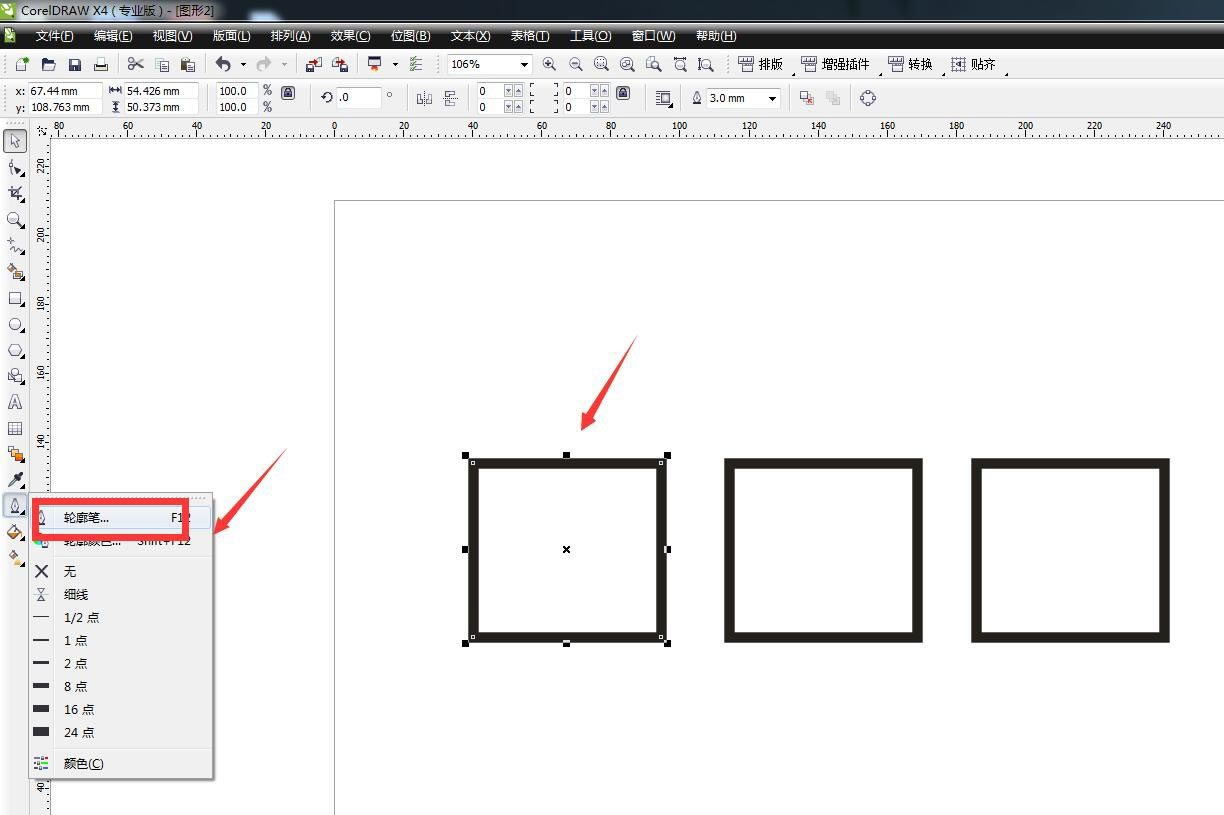Select the Table tool

point(15,428)
